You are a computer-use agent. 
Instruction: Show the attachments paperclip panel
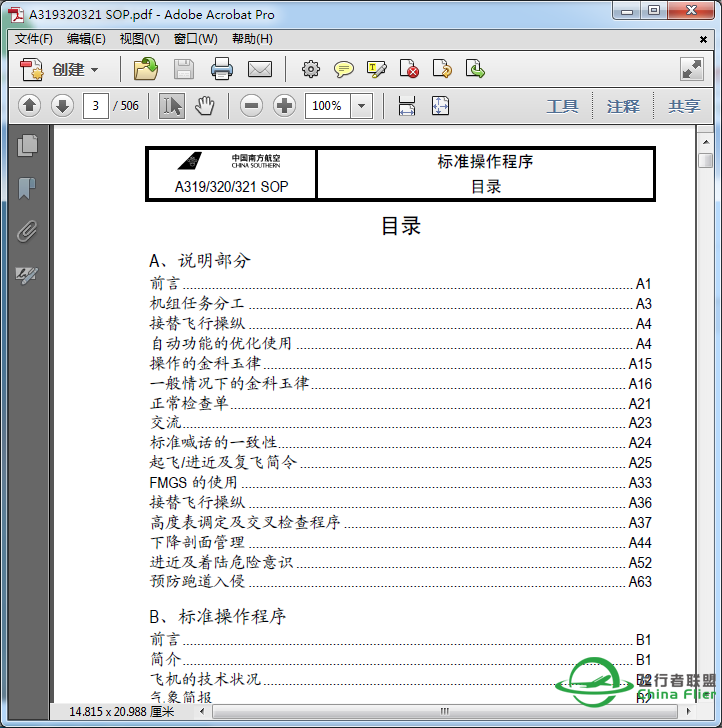pos(27,231)
